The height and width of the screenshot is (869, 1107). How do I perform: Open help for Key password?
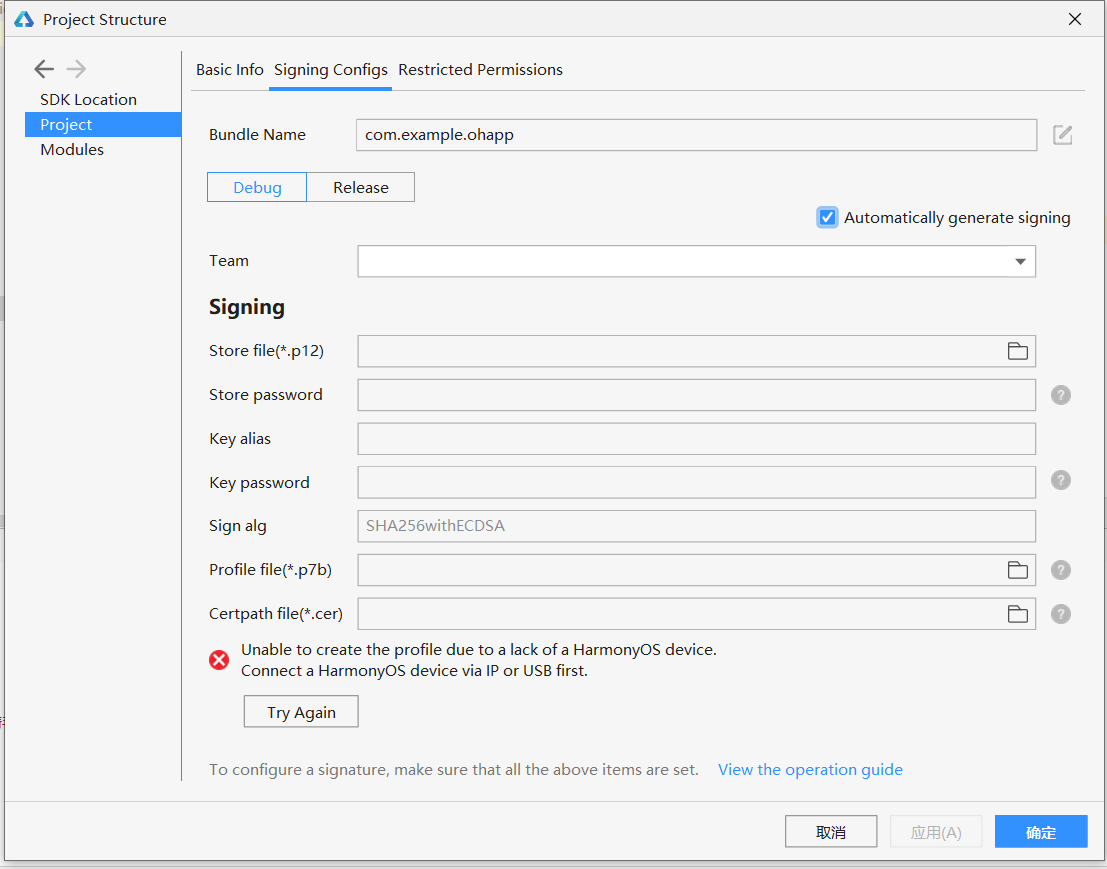[1060, 480]
